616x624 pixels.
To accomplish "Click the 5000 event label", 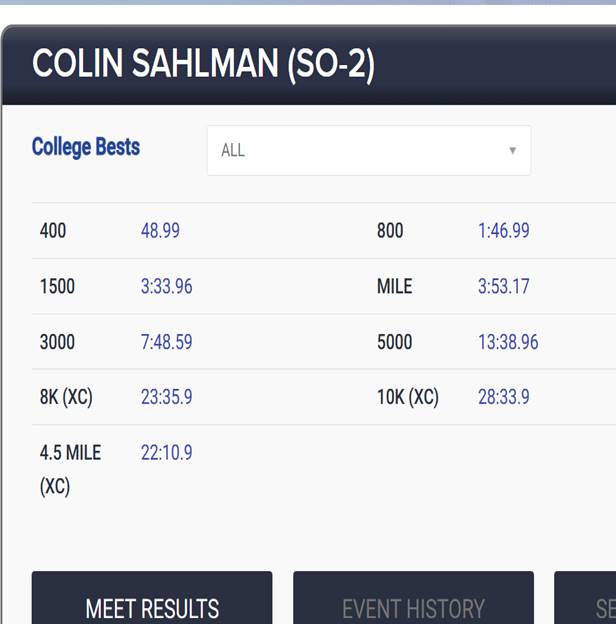I will click(394, 342).
